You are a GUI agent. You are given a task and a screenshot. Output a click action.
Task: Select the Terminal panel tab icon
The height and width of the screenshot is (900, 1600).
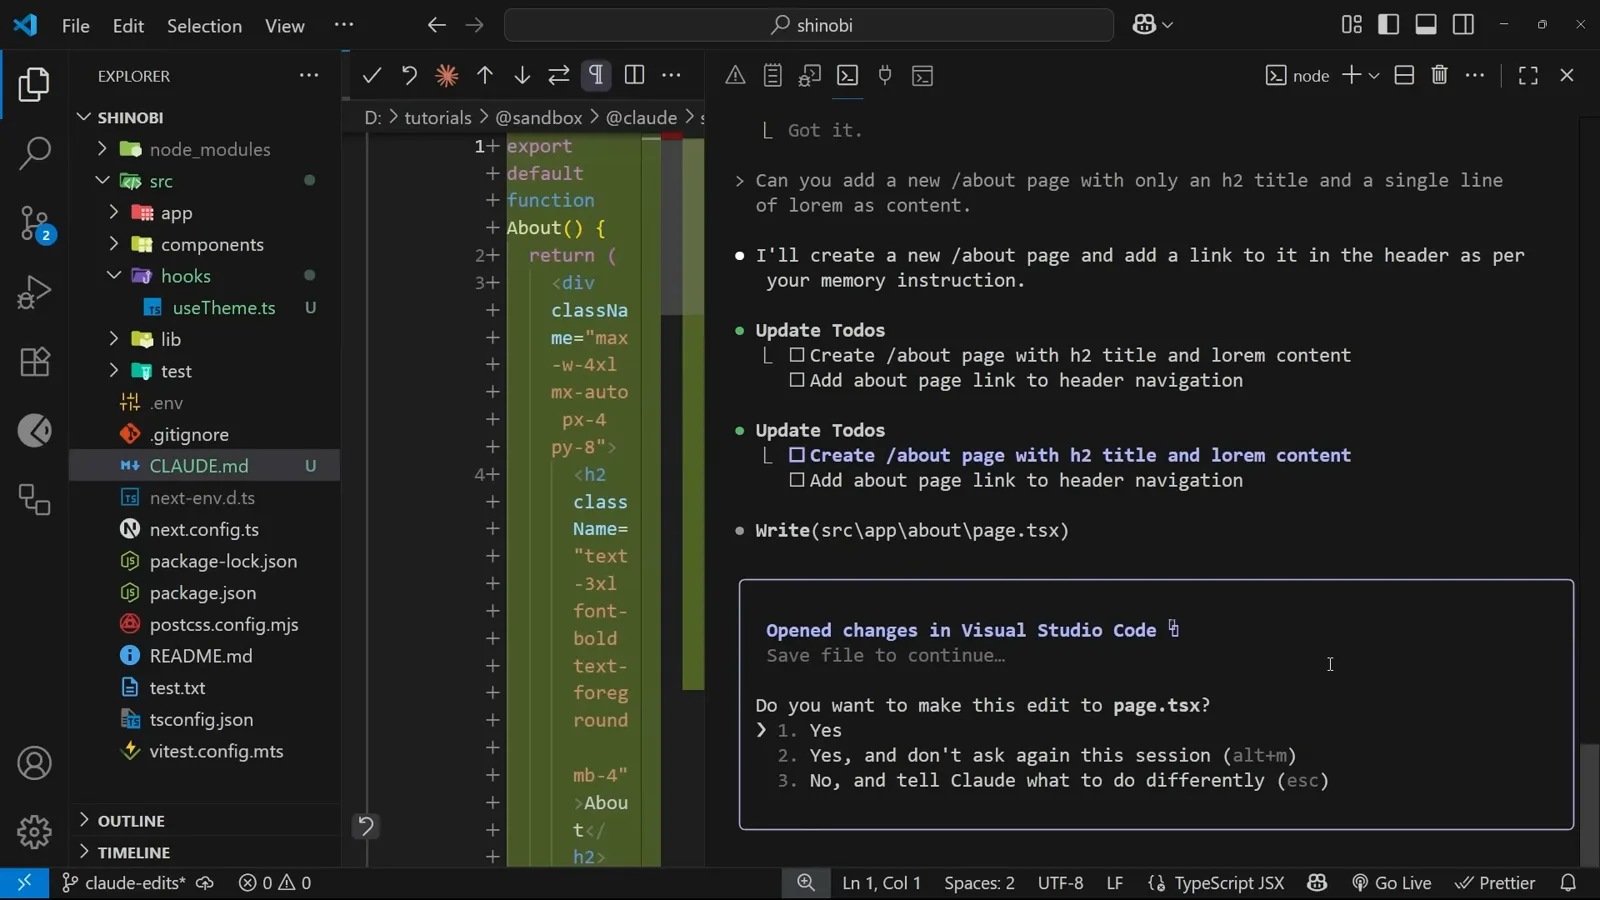click(x=847, y=75)
